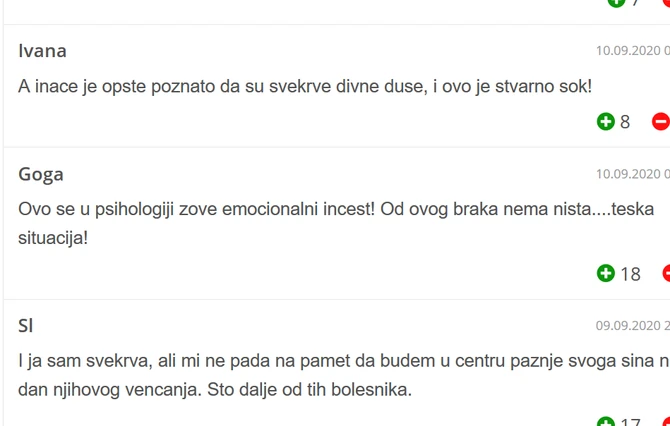Click the username Goga
This screenshot has width=670, height=426.
pyautogui.click(x=41, y=174)
